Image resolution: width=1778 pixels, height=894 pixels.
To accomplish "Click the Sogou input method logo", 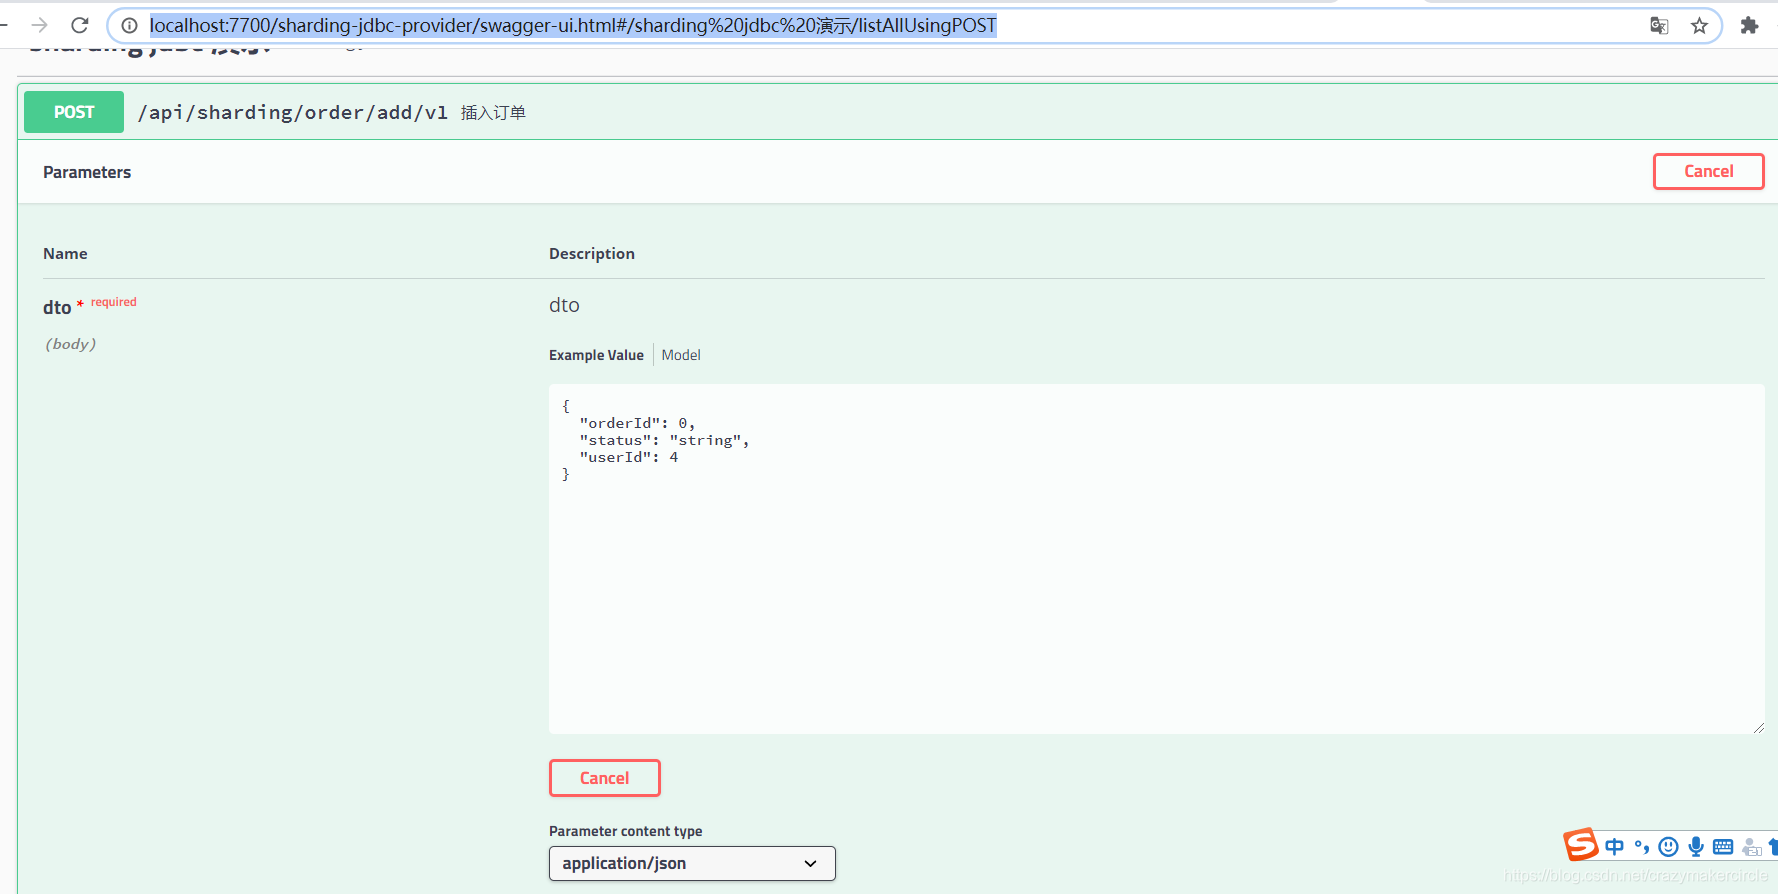I will point(1581,845).
